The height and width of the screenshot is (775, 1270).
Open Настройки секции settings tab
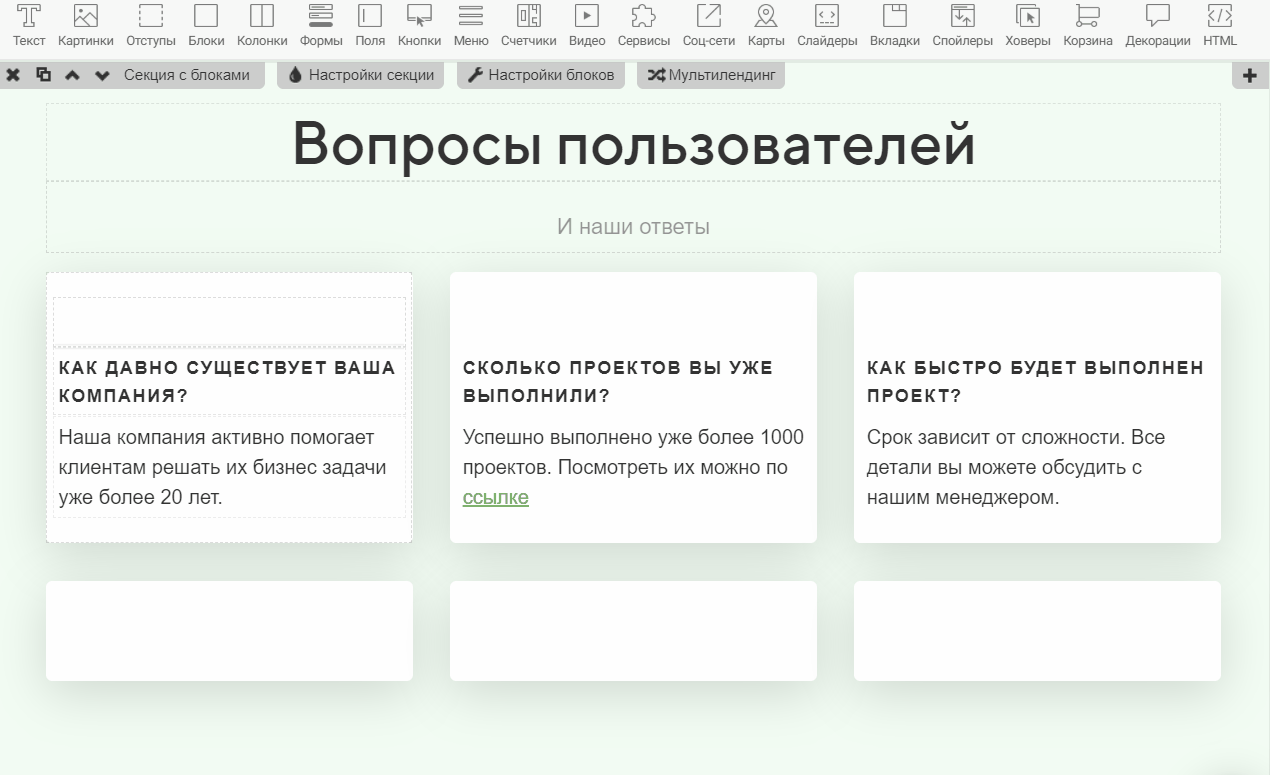[361, 75]
